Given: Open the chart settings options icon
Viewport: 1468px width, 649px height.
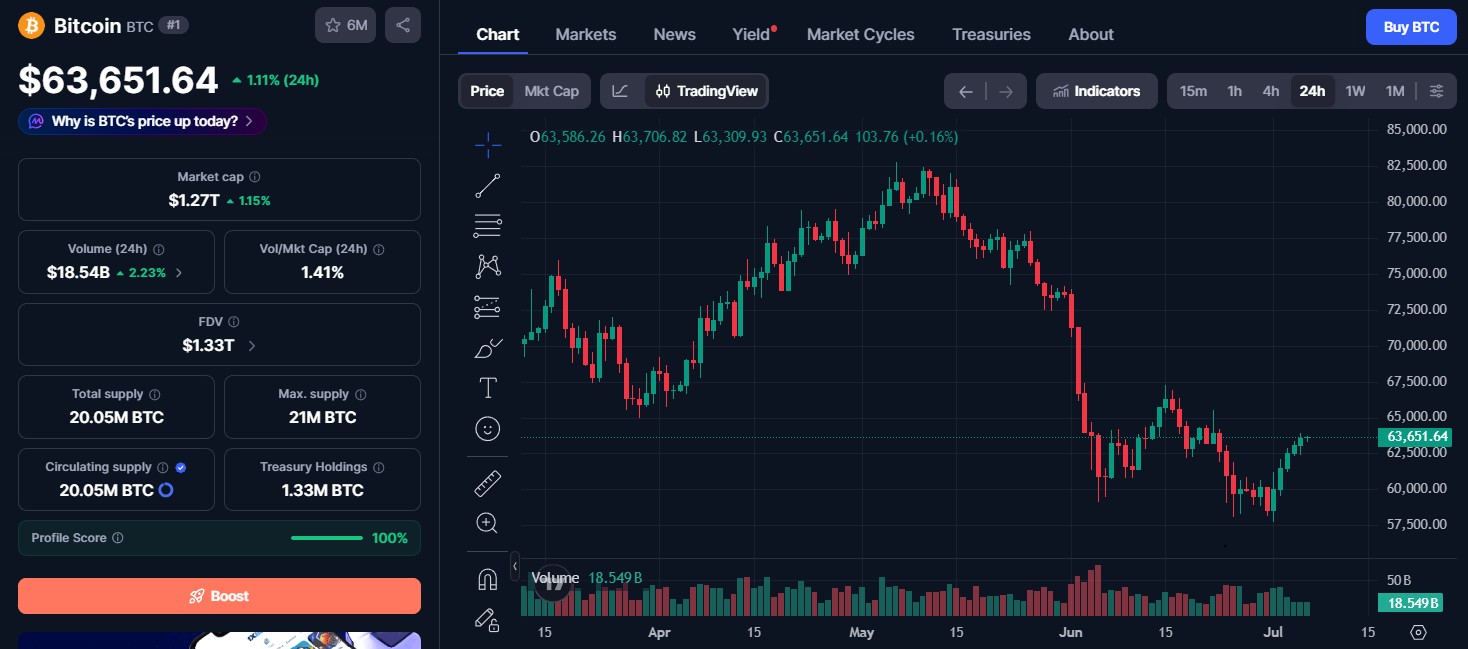Looking at the screenshot, I should tap(1436, 91).
